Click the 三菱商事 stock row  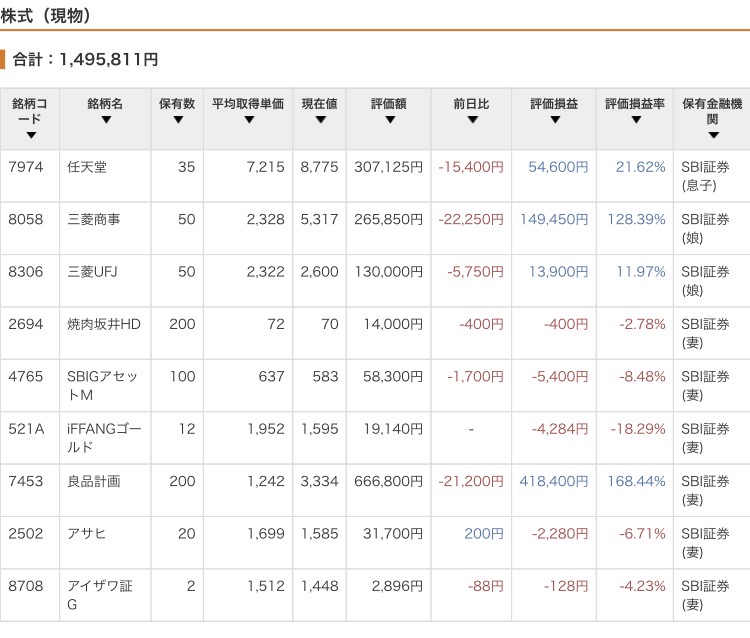[94, 219]
